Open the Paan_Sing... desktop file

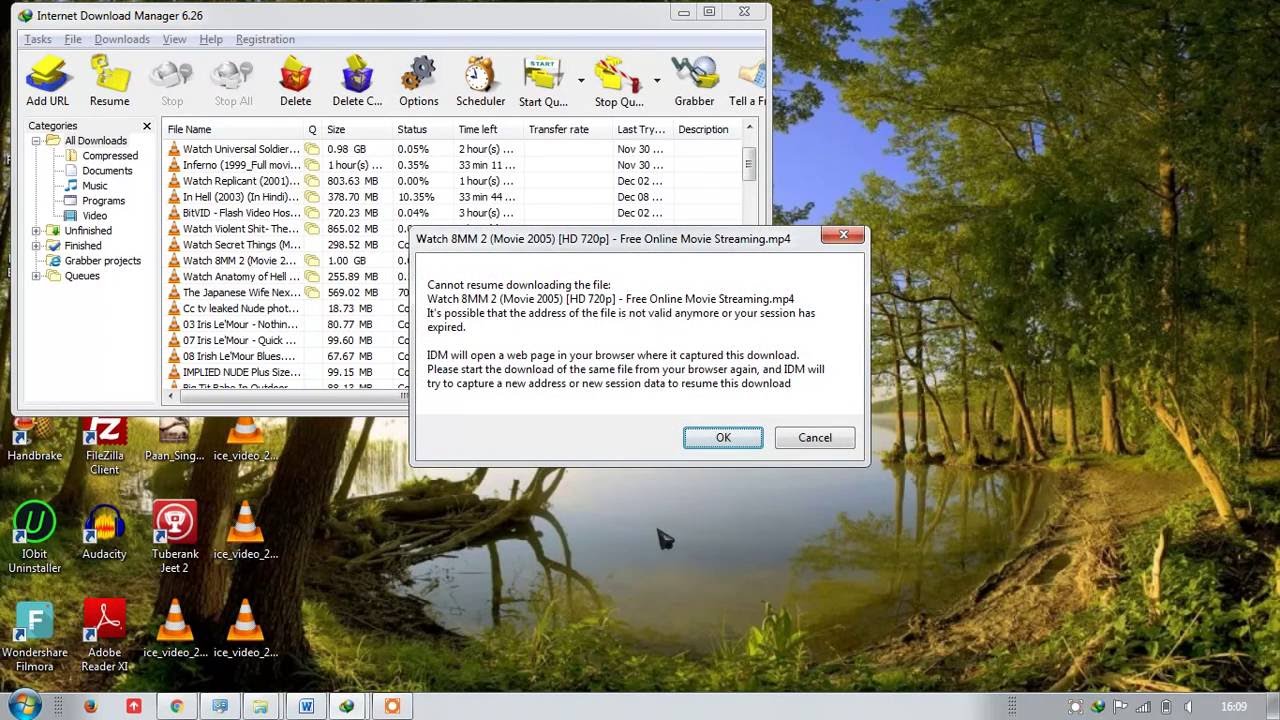coord(175,440)
